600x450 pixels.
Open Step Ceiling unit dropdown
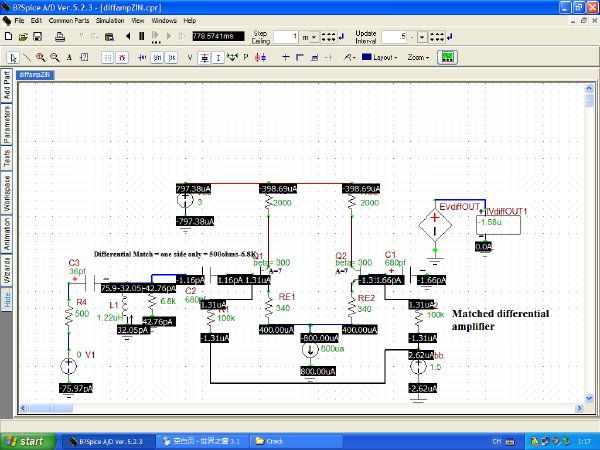click(x=313, y=37)
